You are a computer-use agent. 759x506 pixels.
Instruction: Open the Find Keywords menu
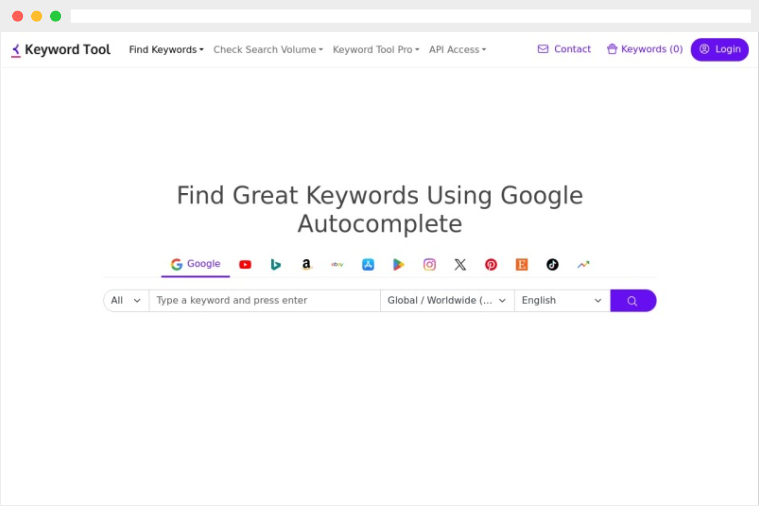click(166, 49)
